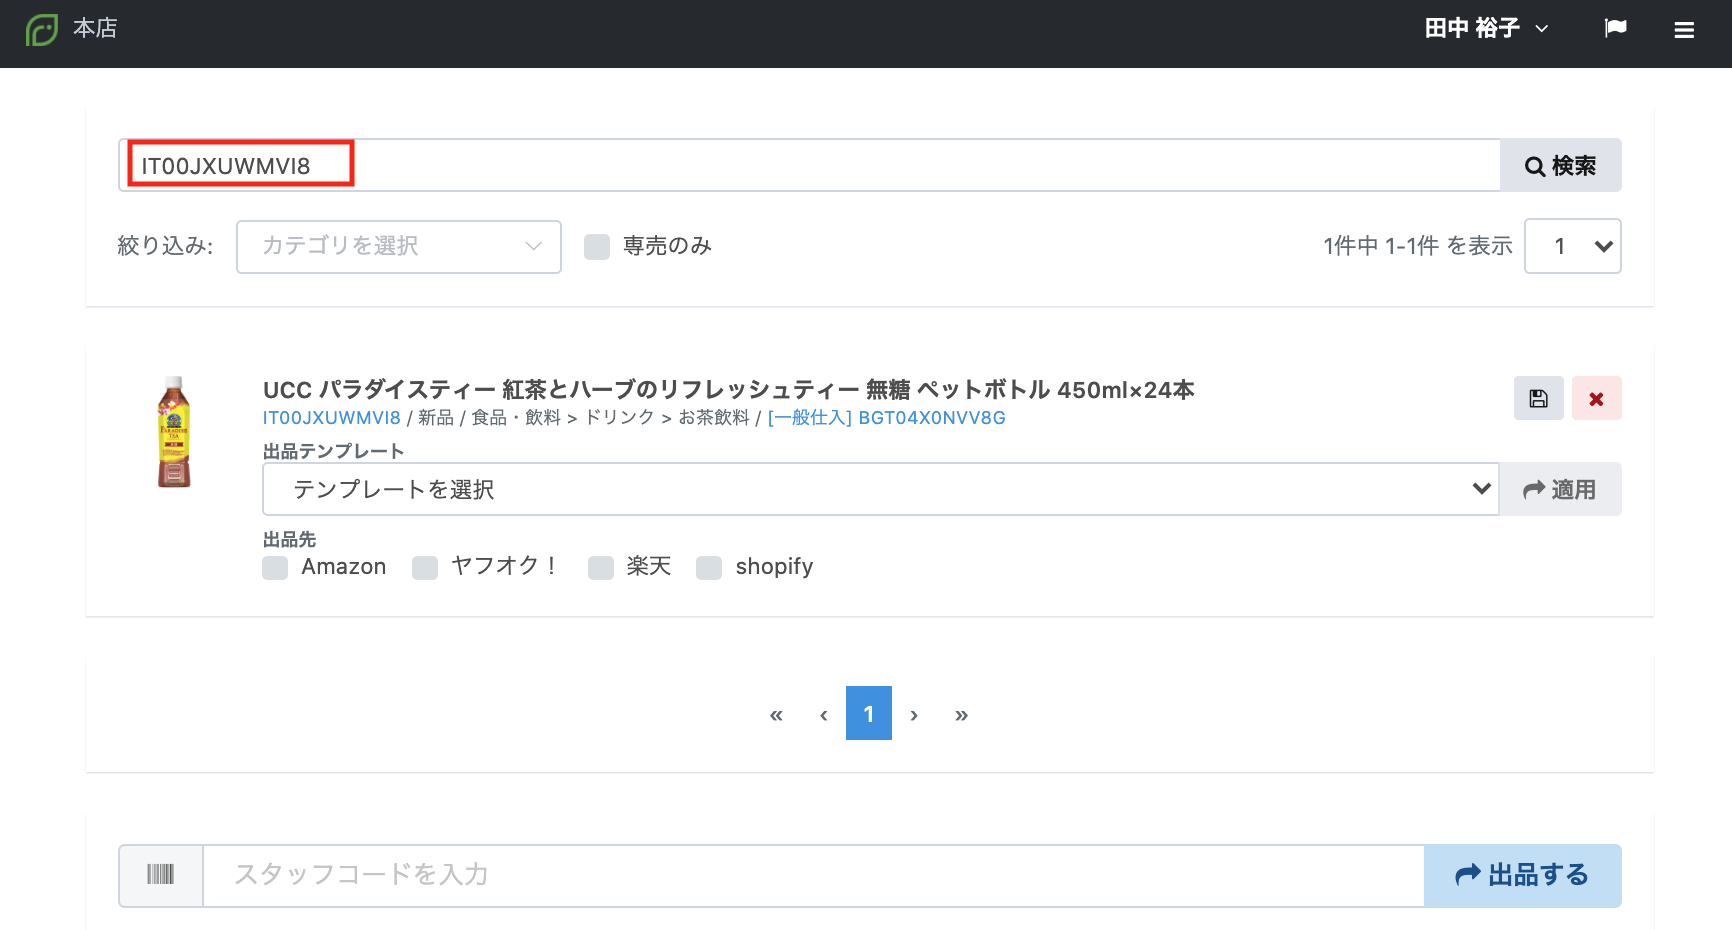This screenshot has width=1732, height=930.
Task: Click the 適用 apply button
Action: (x=1560, y=489)
